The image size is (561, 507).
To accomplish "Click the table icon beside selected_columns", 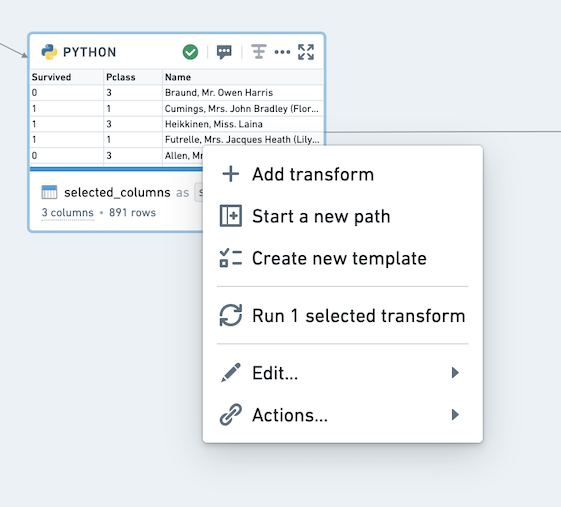I will point(49,192).
